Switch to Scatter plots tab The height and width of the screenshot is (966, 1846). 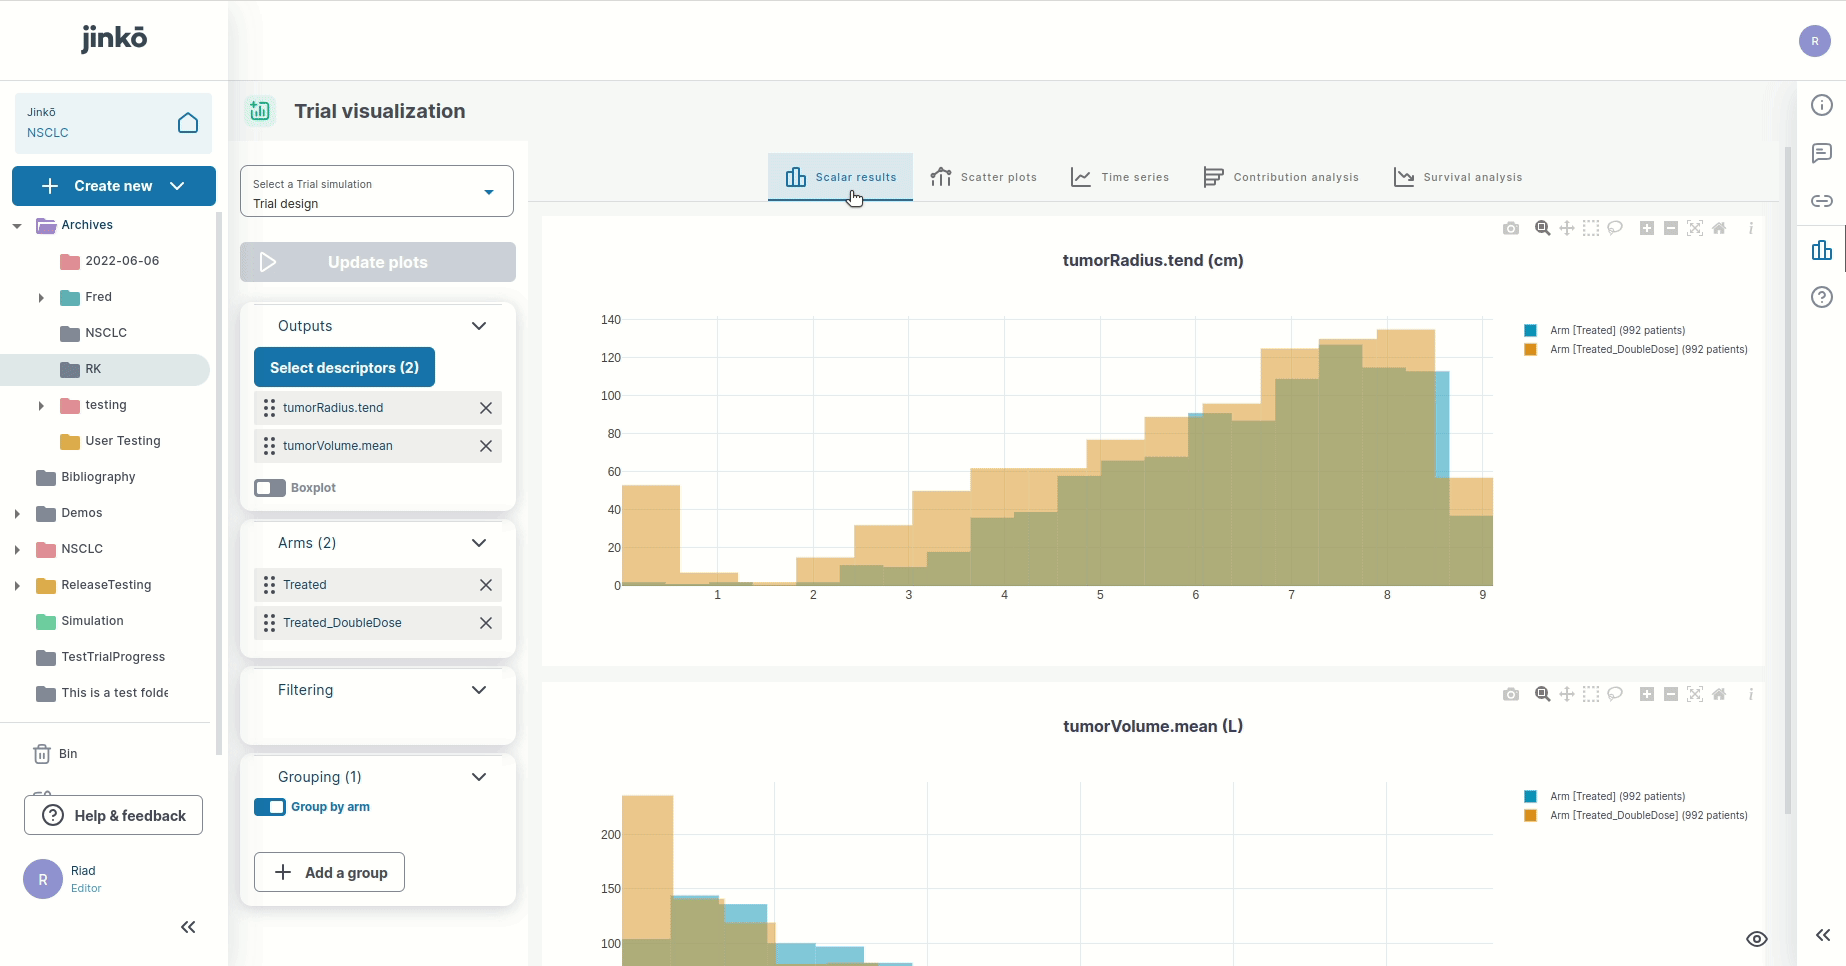coord(983,177)
